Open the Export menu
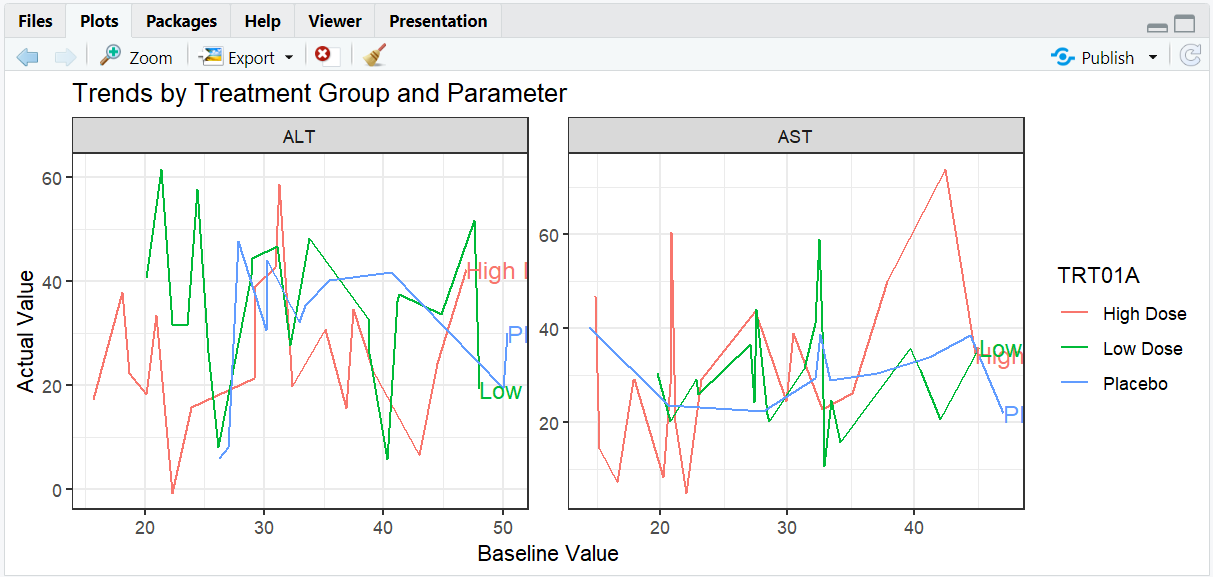The width and height of the screenshot is (1213, 577). [247, 57]
